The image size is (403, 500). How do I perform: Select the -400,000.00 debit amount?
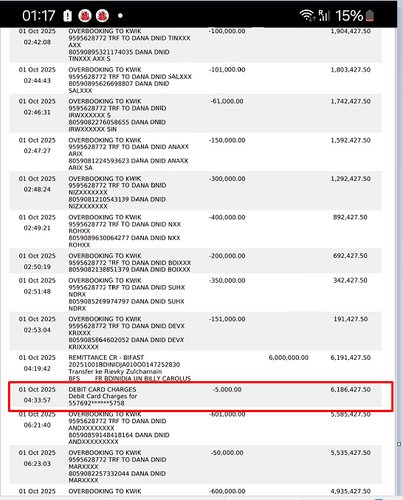coord(227,217)
